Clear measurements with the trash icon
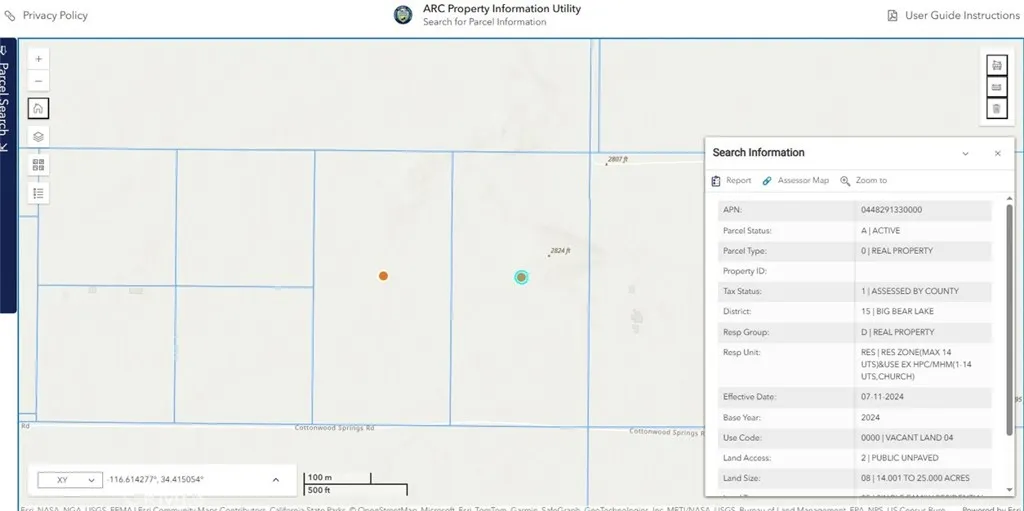This screenshot has width=1024, height=511. point(997,108)
